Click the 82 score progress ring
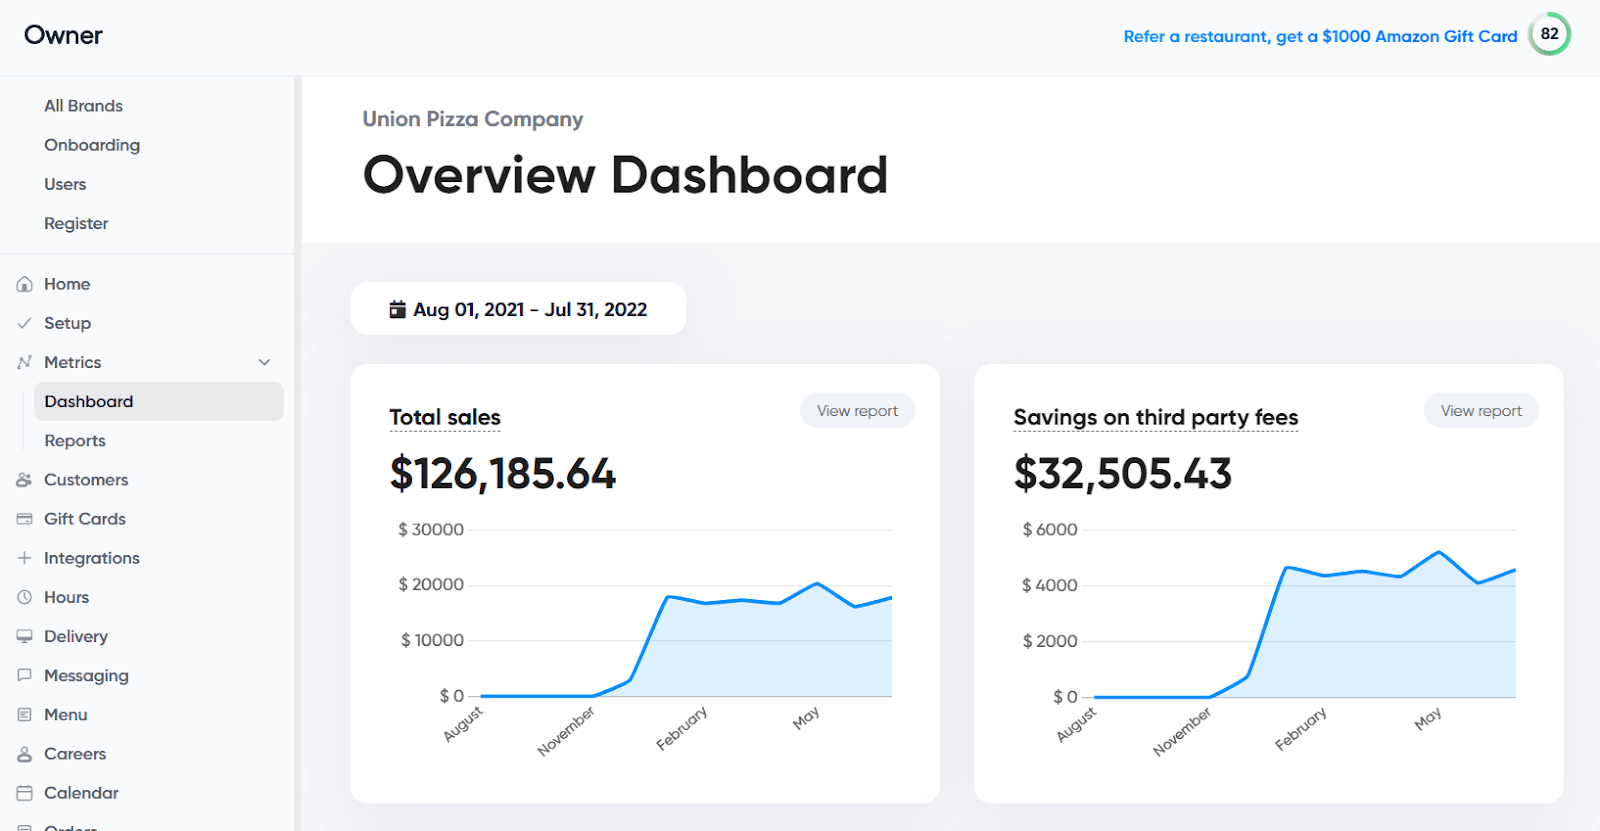The image size is (1600, 831). (x=1549, y=34)
